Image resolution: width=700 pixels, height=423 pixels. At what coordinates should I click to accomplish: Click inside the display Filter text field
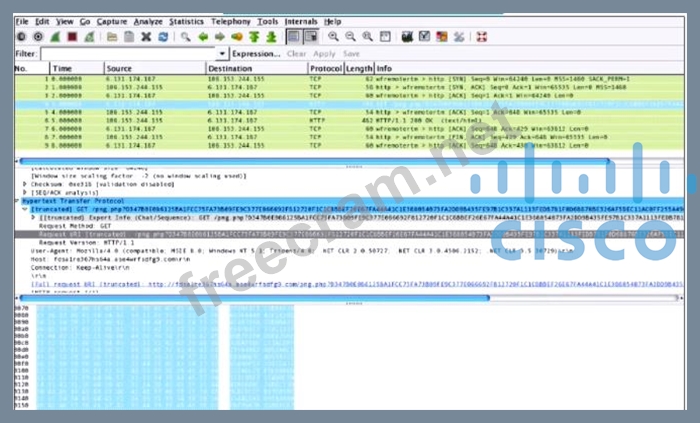[130, 53]
